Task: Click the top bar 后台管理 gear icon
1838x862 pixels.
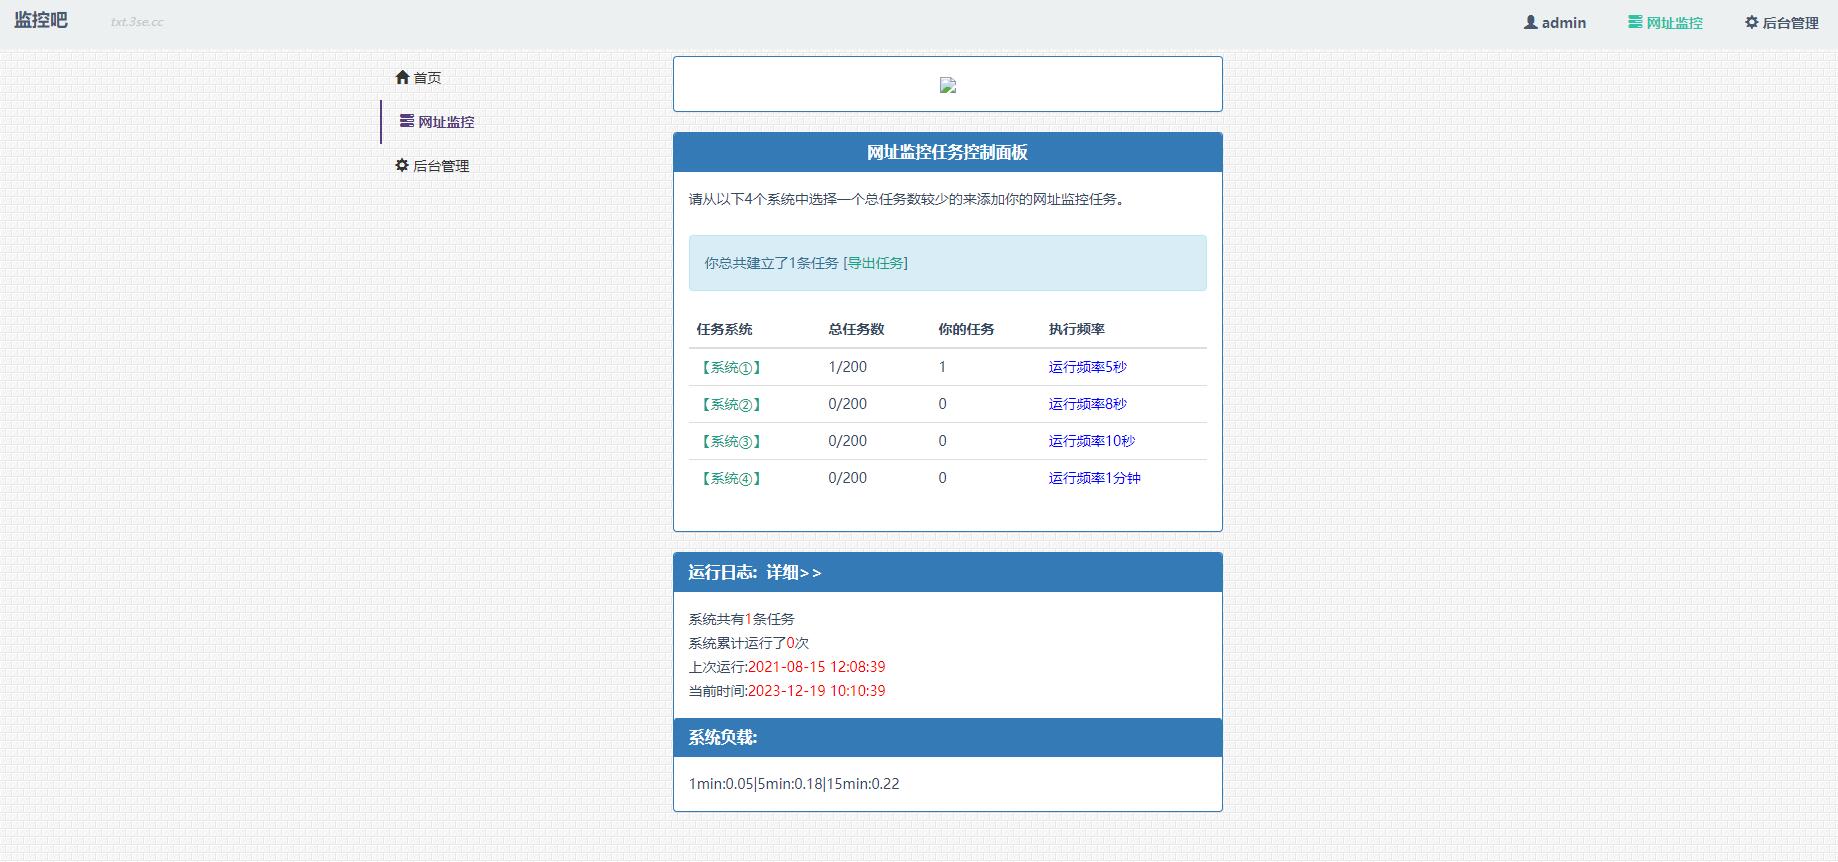Action: pos(1751,22)
